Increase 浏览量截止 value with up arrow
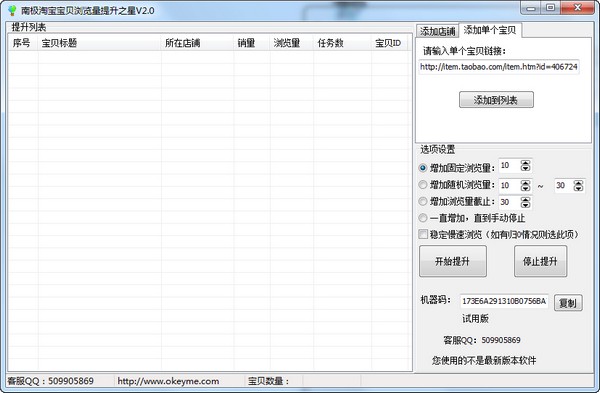600x393 pixels. 525,199
